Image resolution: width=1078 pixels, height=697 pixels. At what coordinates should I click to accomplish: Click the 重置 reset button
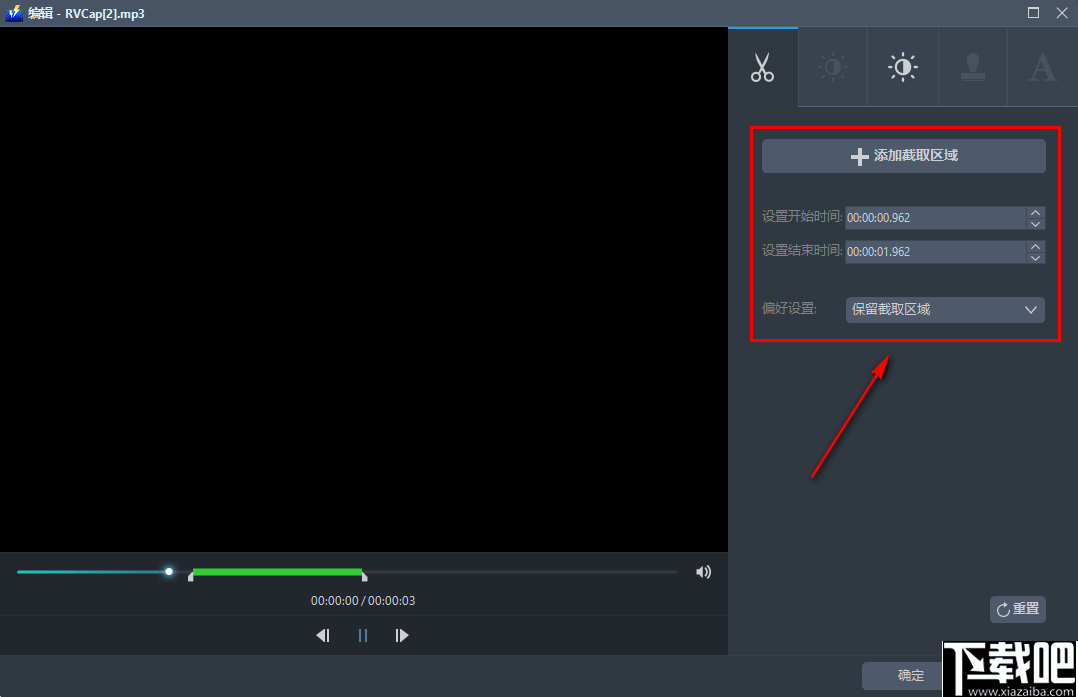pyautogui.click(x=1018, y=609)
